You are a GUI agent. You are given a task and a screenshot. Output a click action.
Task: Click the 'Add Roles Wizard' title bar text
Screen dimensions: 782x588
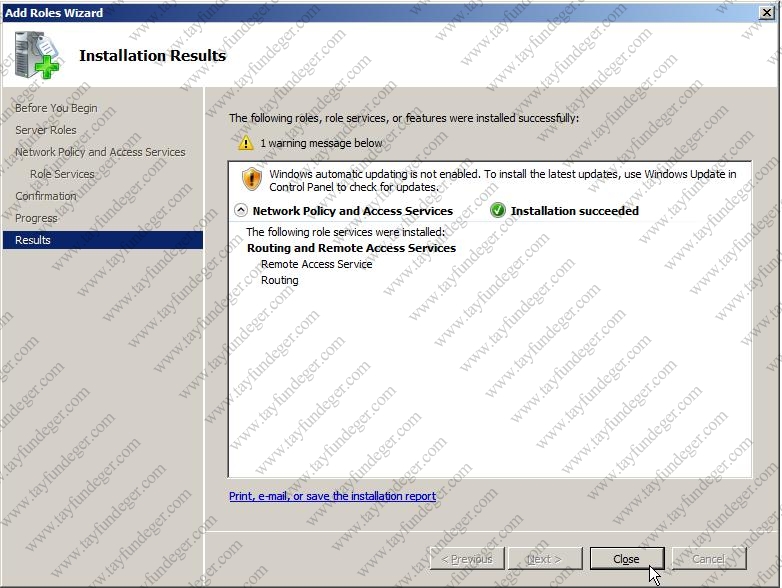pyautogui.click(x=53, y=13)
